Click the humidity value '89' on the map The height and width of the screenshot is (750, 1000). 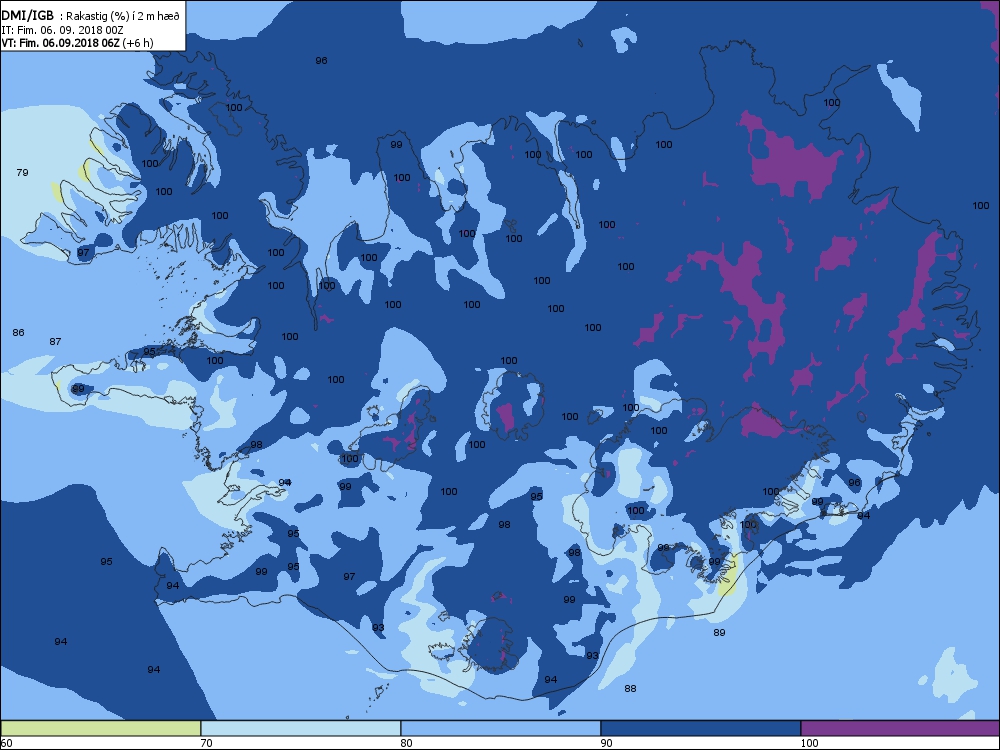click(x=719, y=632)
